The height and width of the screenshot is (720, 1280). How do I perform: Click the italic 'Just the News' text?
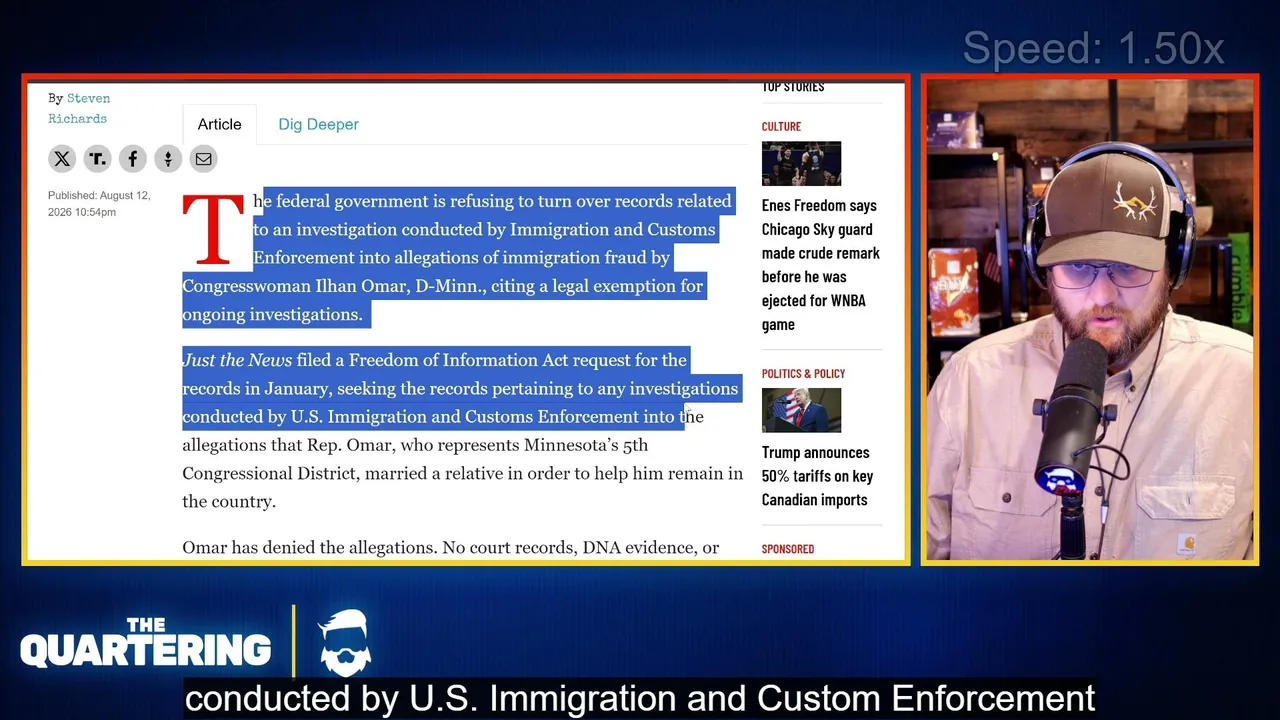237,360
